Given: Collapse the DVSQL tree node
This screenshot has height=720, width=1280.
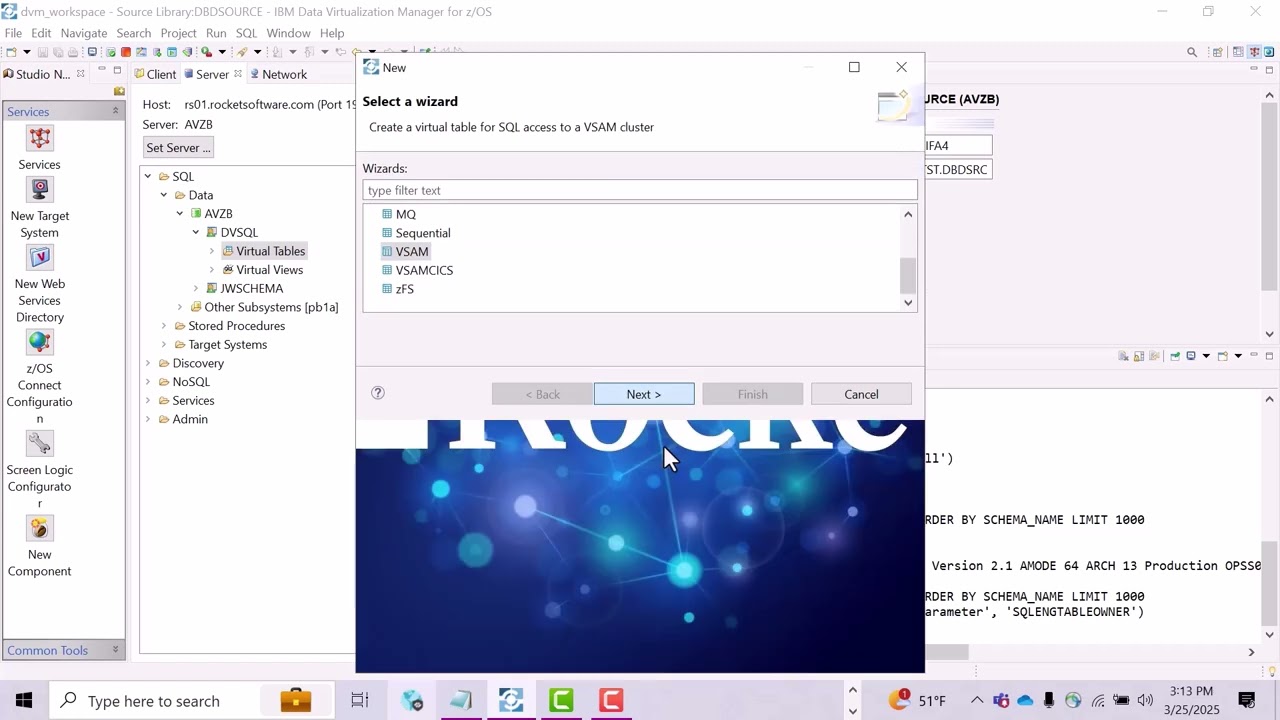Looking at the screenshot, I should pos(196,232).
